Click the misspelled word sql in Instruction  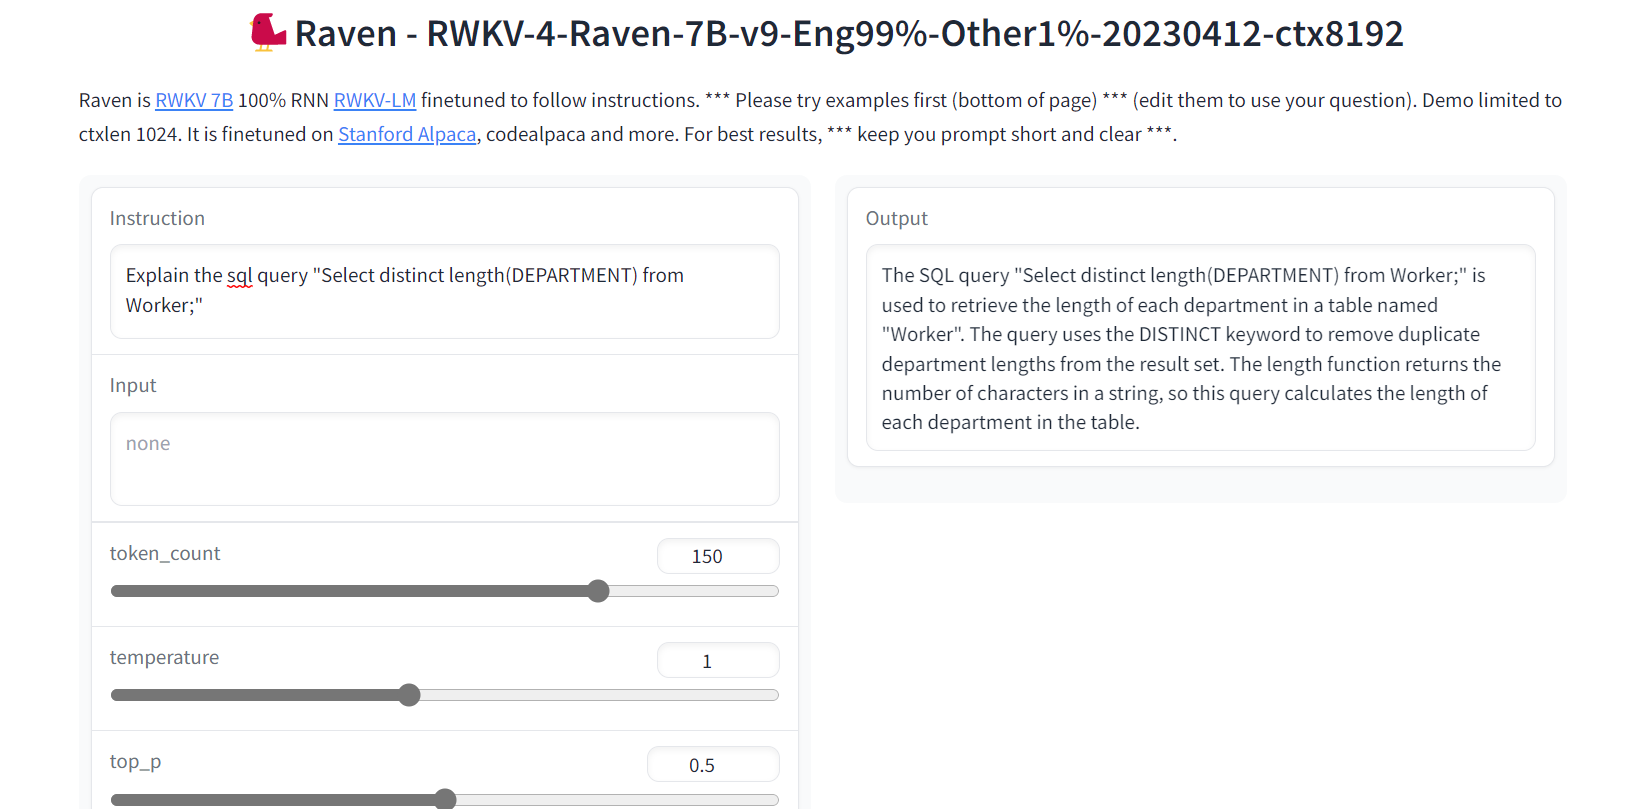coord(240,276)
